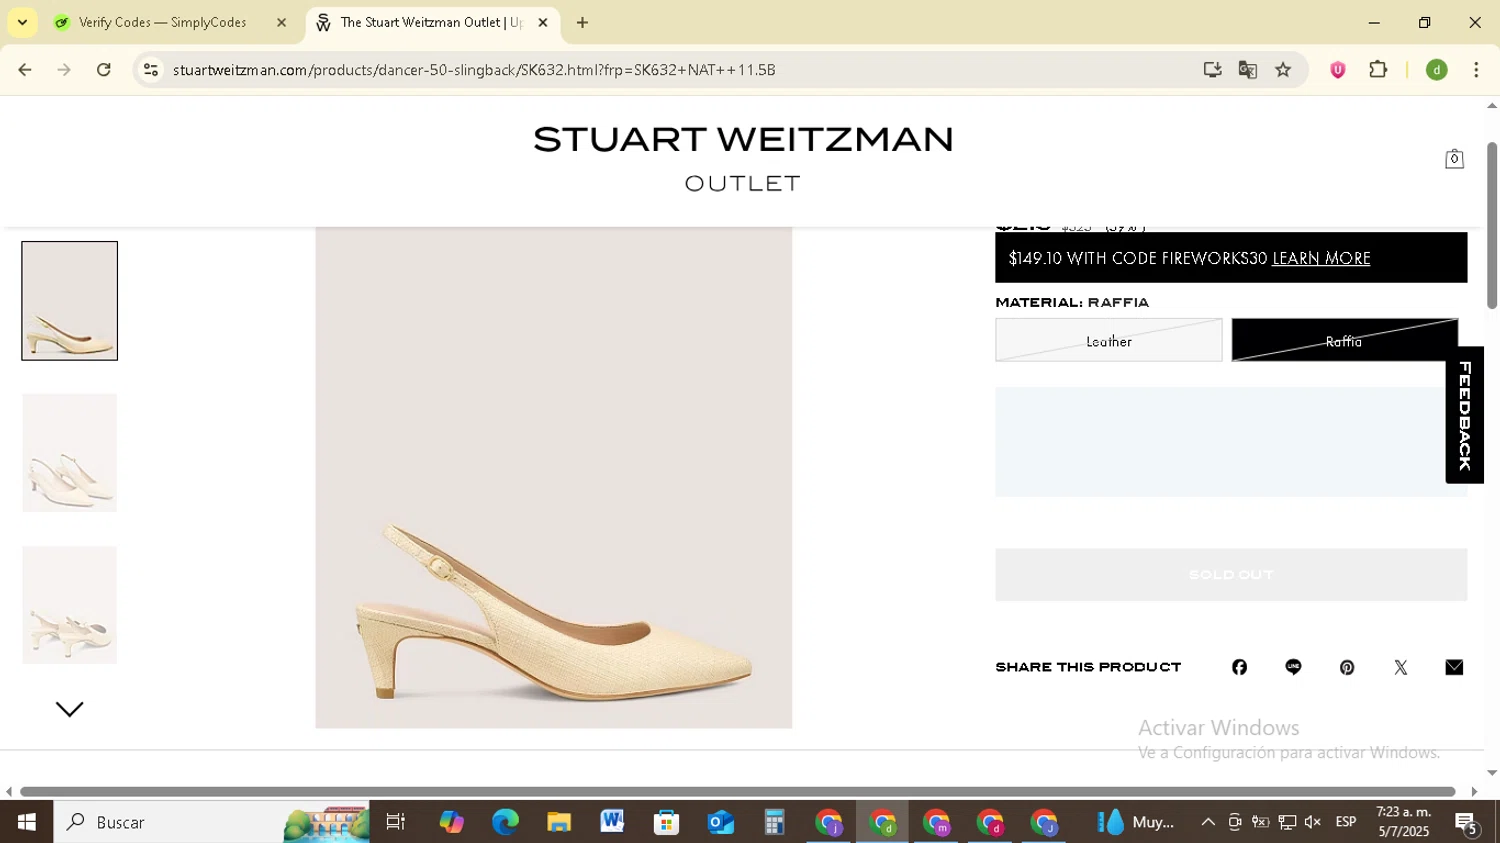
Task: Open the Extensions puzzle icon
Action: 1379,70
